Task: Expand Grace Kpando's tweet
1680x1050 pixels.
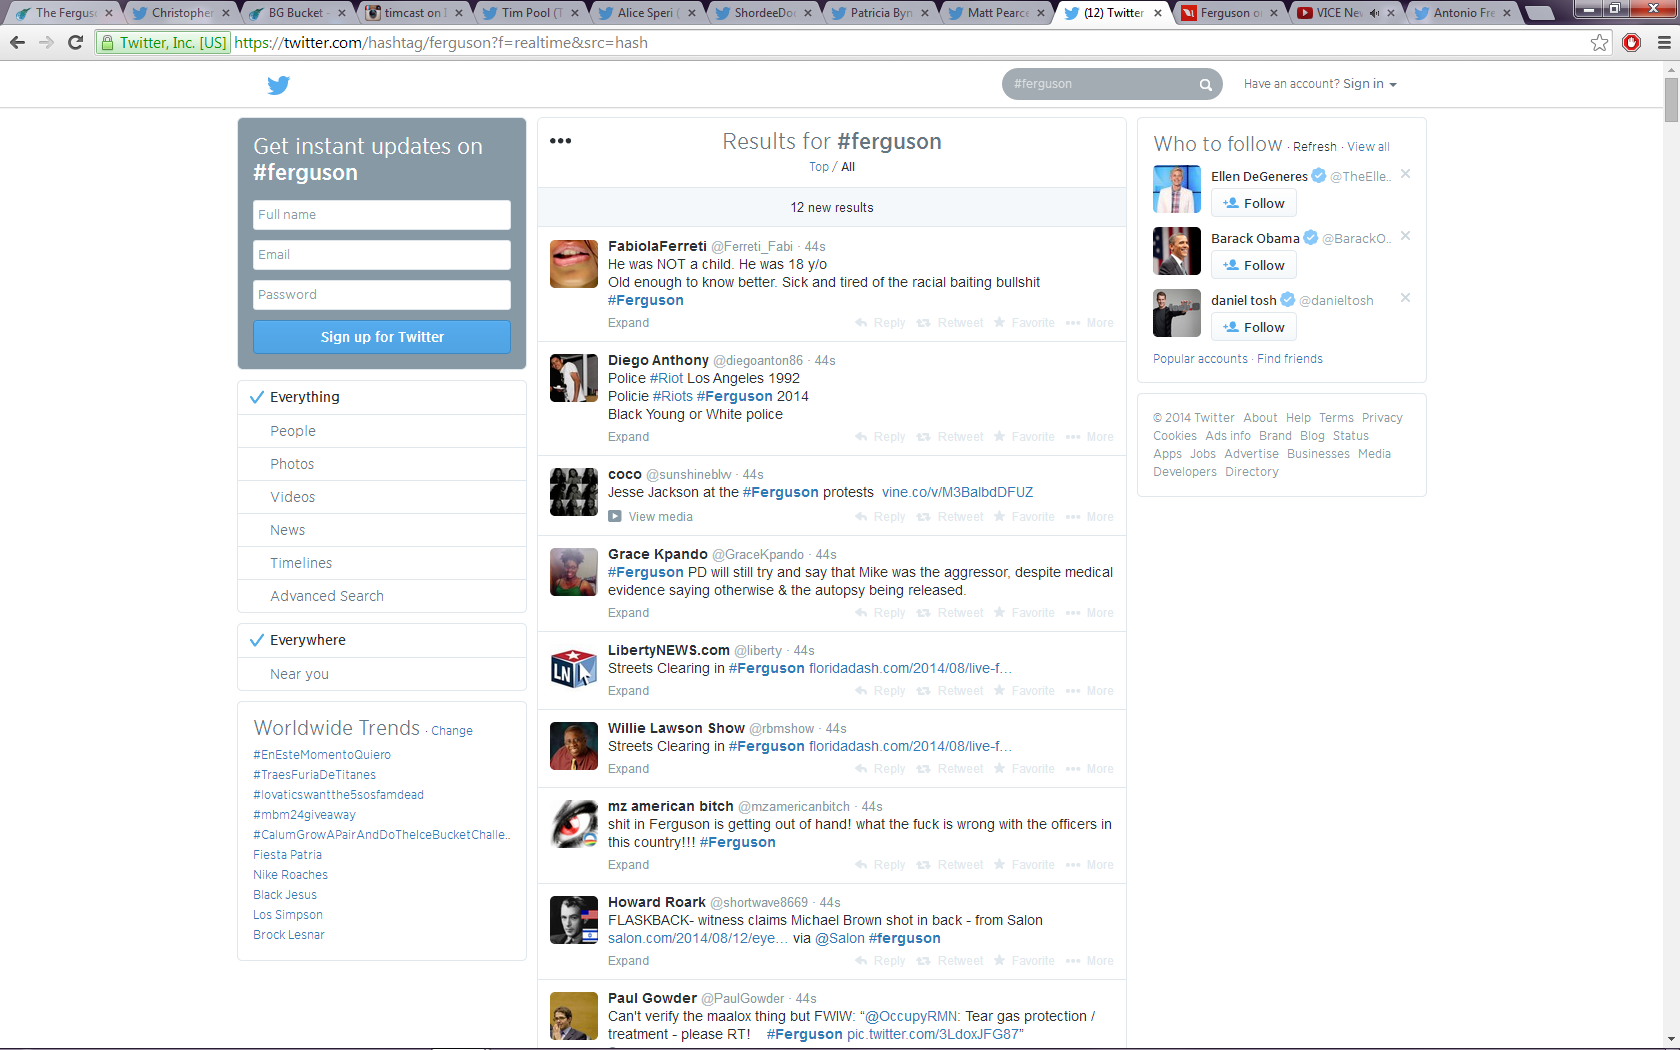Action: 628,613
